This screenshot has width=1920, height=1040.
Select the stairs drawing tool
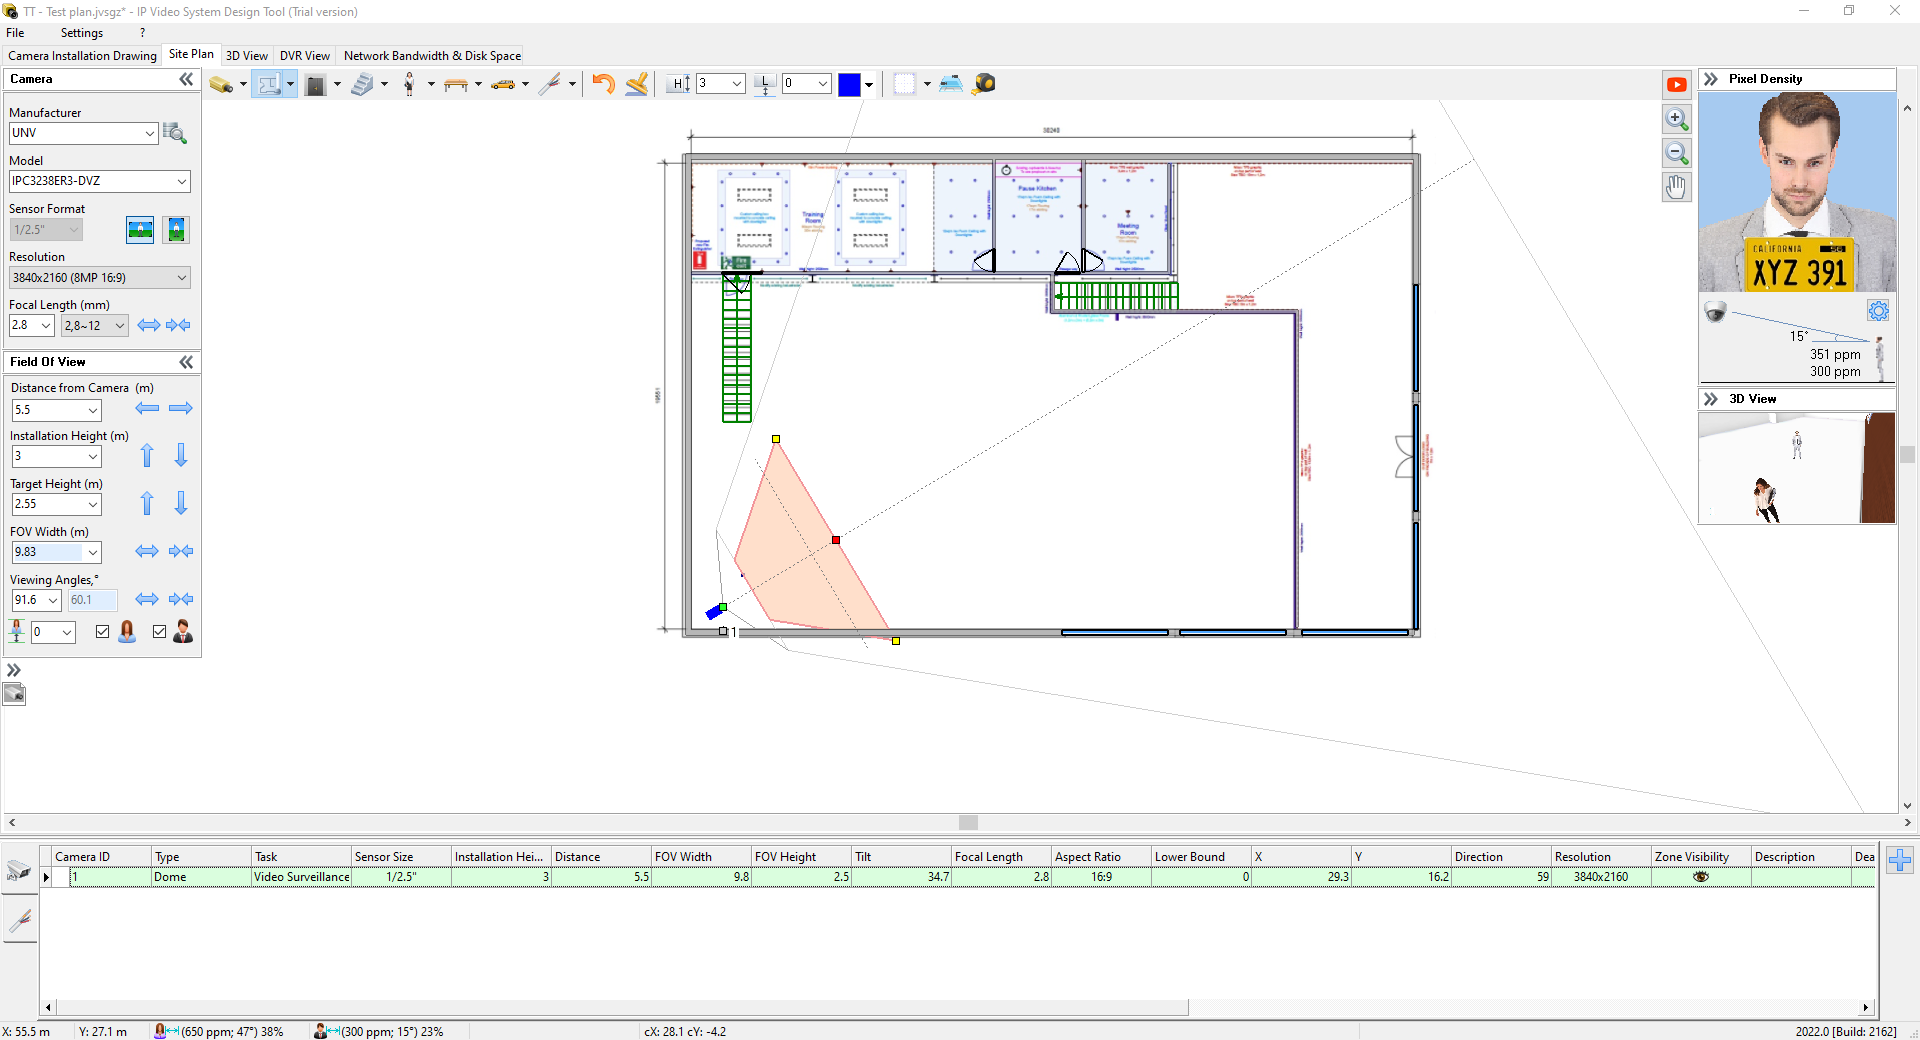(x=362, y=84)
